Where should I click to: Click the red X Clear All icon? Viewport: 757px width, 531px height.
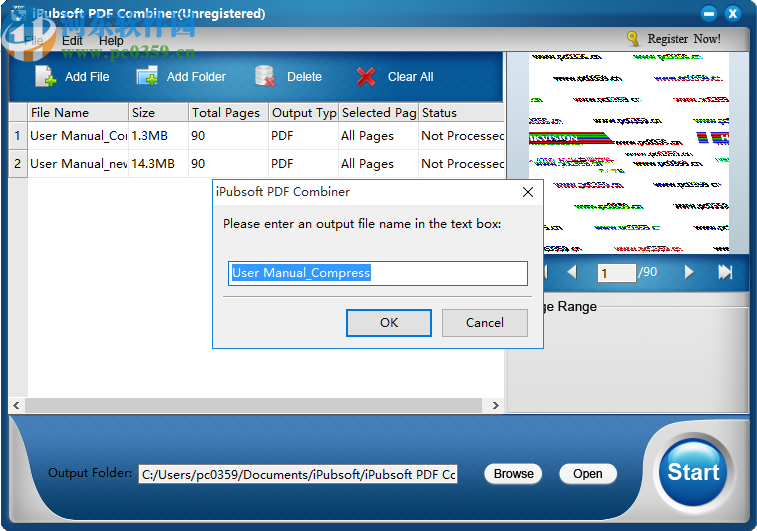[366, 77]
